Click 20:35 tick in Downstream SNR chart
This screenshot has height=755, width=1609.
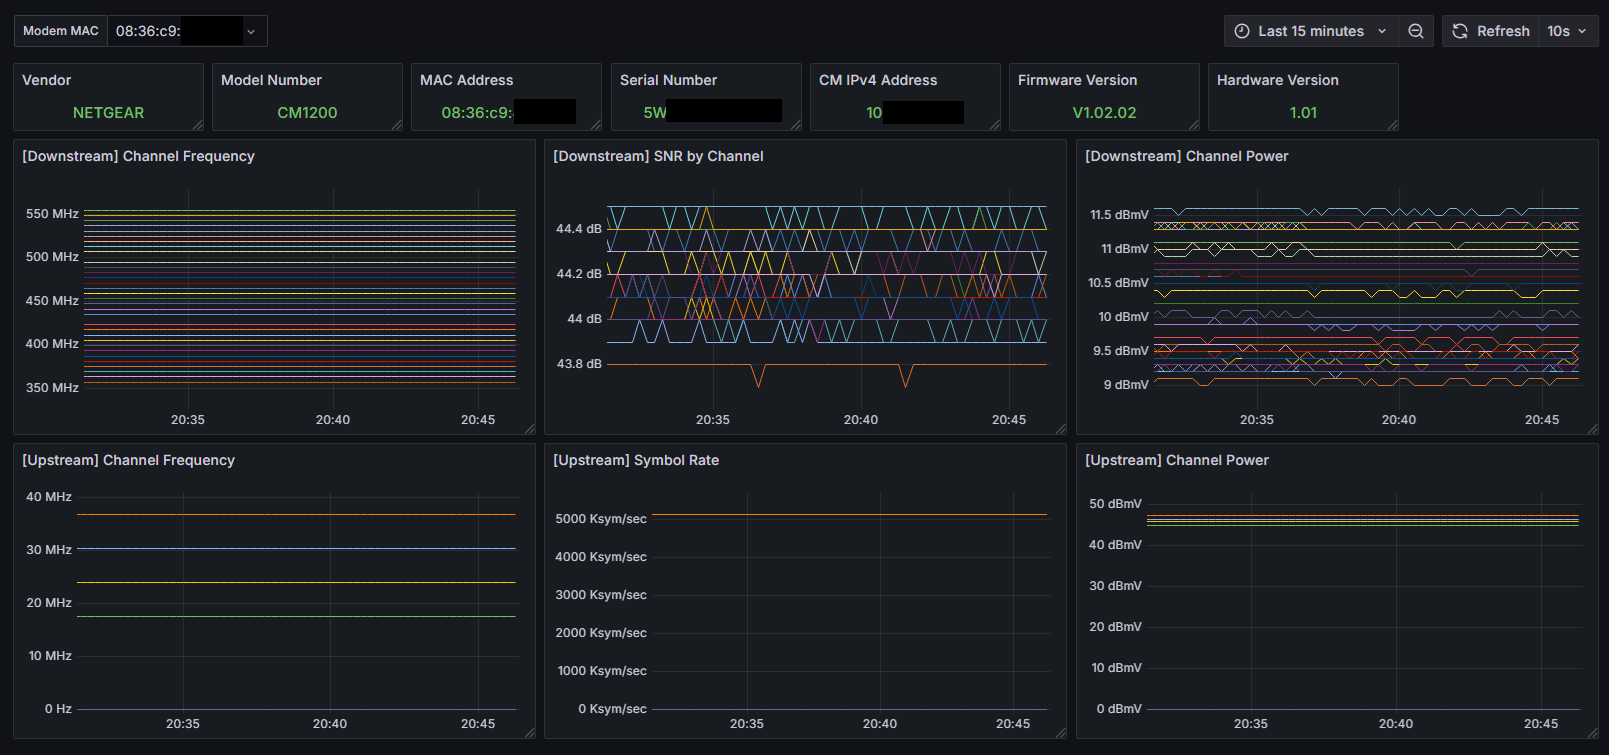(x=713, y=420)
